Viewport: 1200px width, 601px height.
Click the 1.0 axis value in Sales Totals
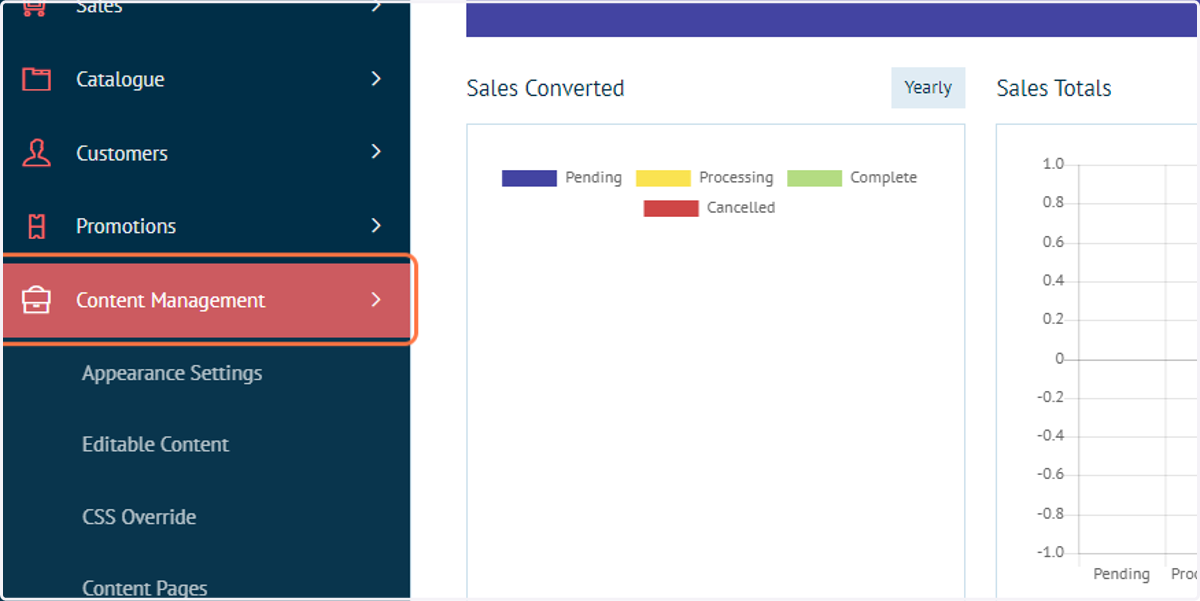coord(1053,164)
